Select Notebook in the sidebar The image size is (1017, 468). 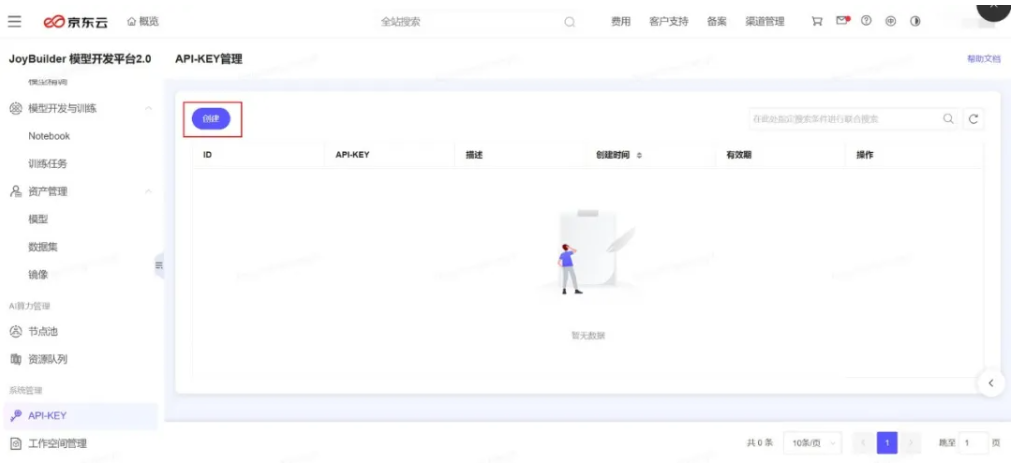coord(49,136)
